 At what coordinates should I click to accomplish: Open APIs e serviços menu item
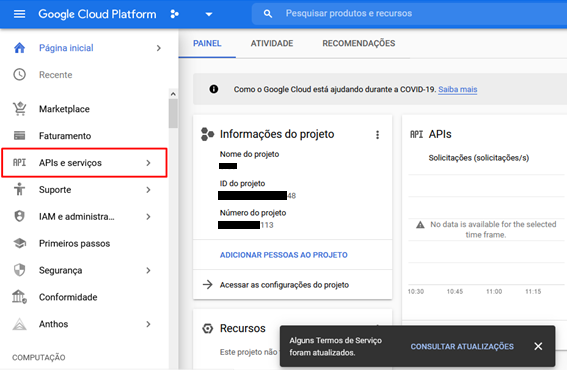coord(84,163)
